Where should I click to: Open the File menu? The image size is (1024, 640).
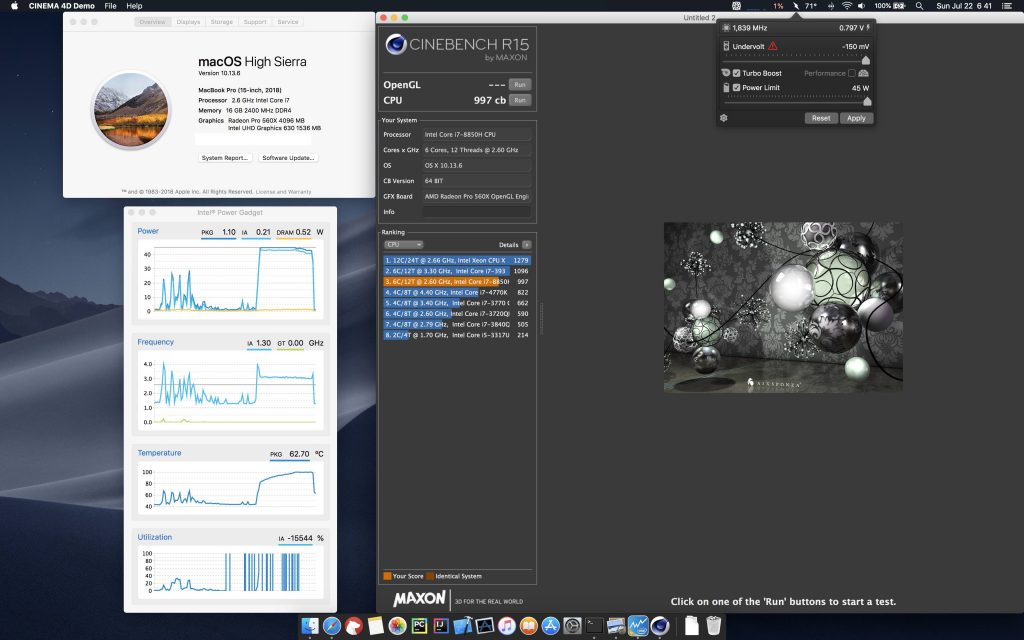click(110, 6)
